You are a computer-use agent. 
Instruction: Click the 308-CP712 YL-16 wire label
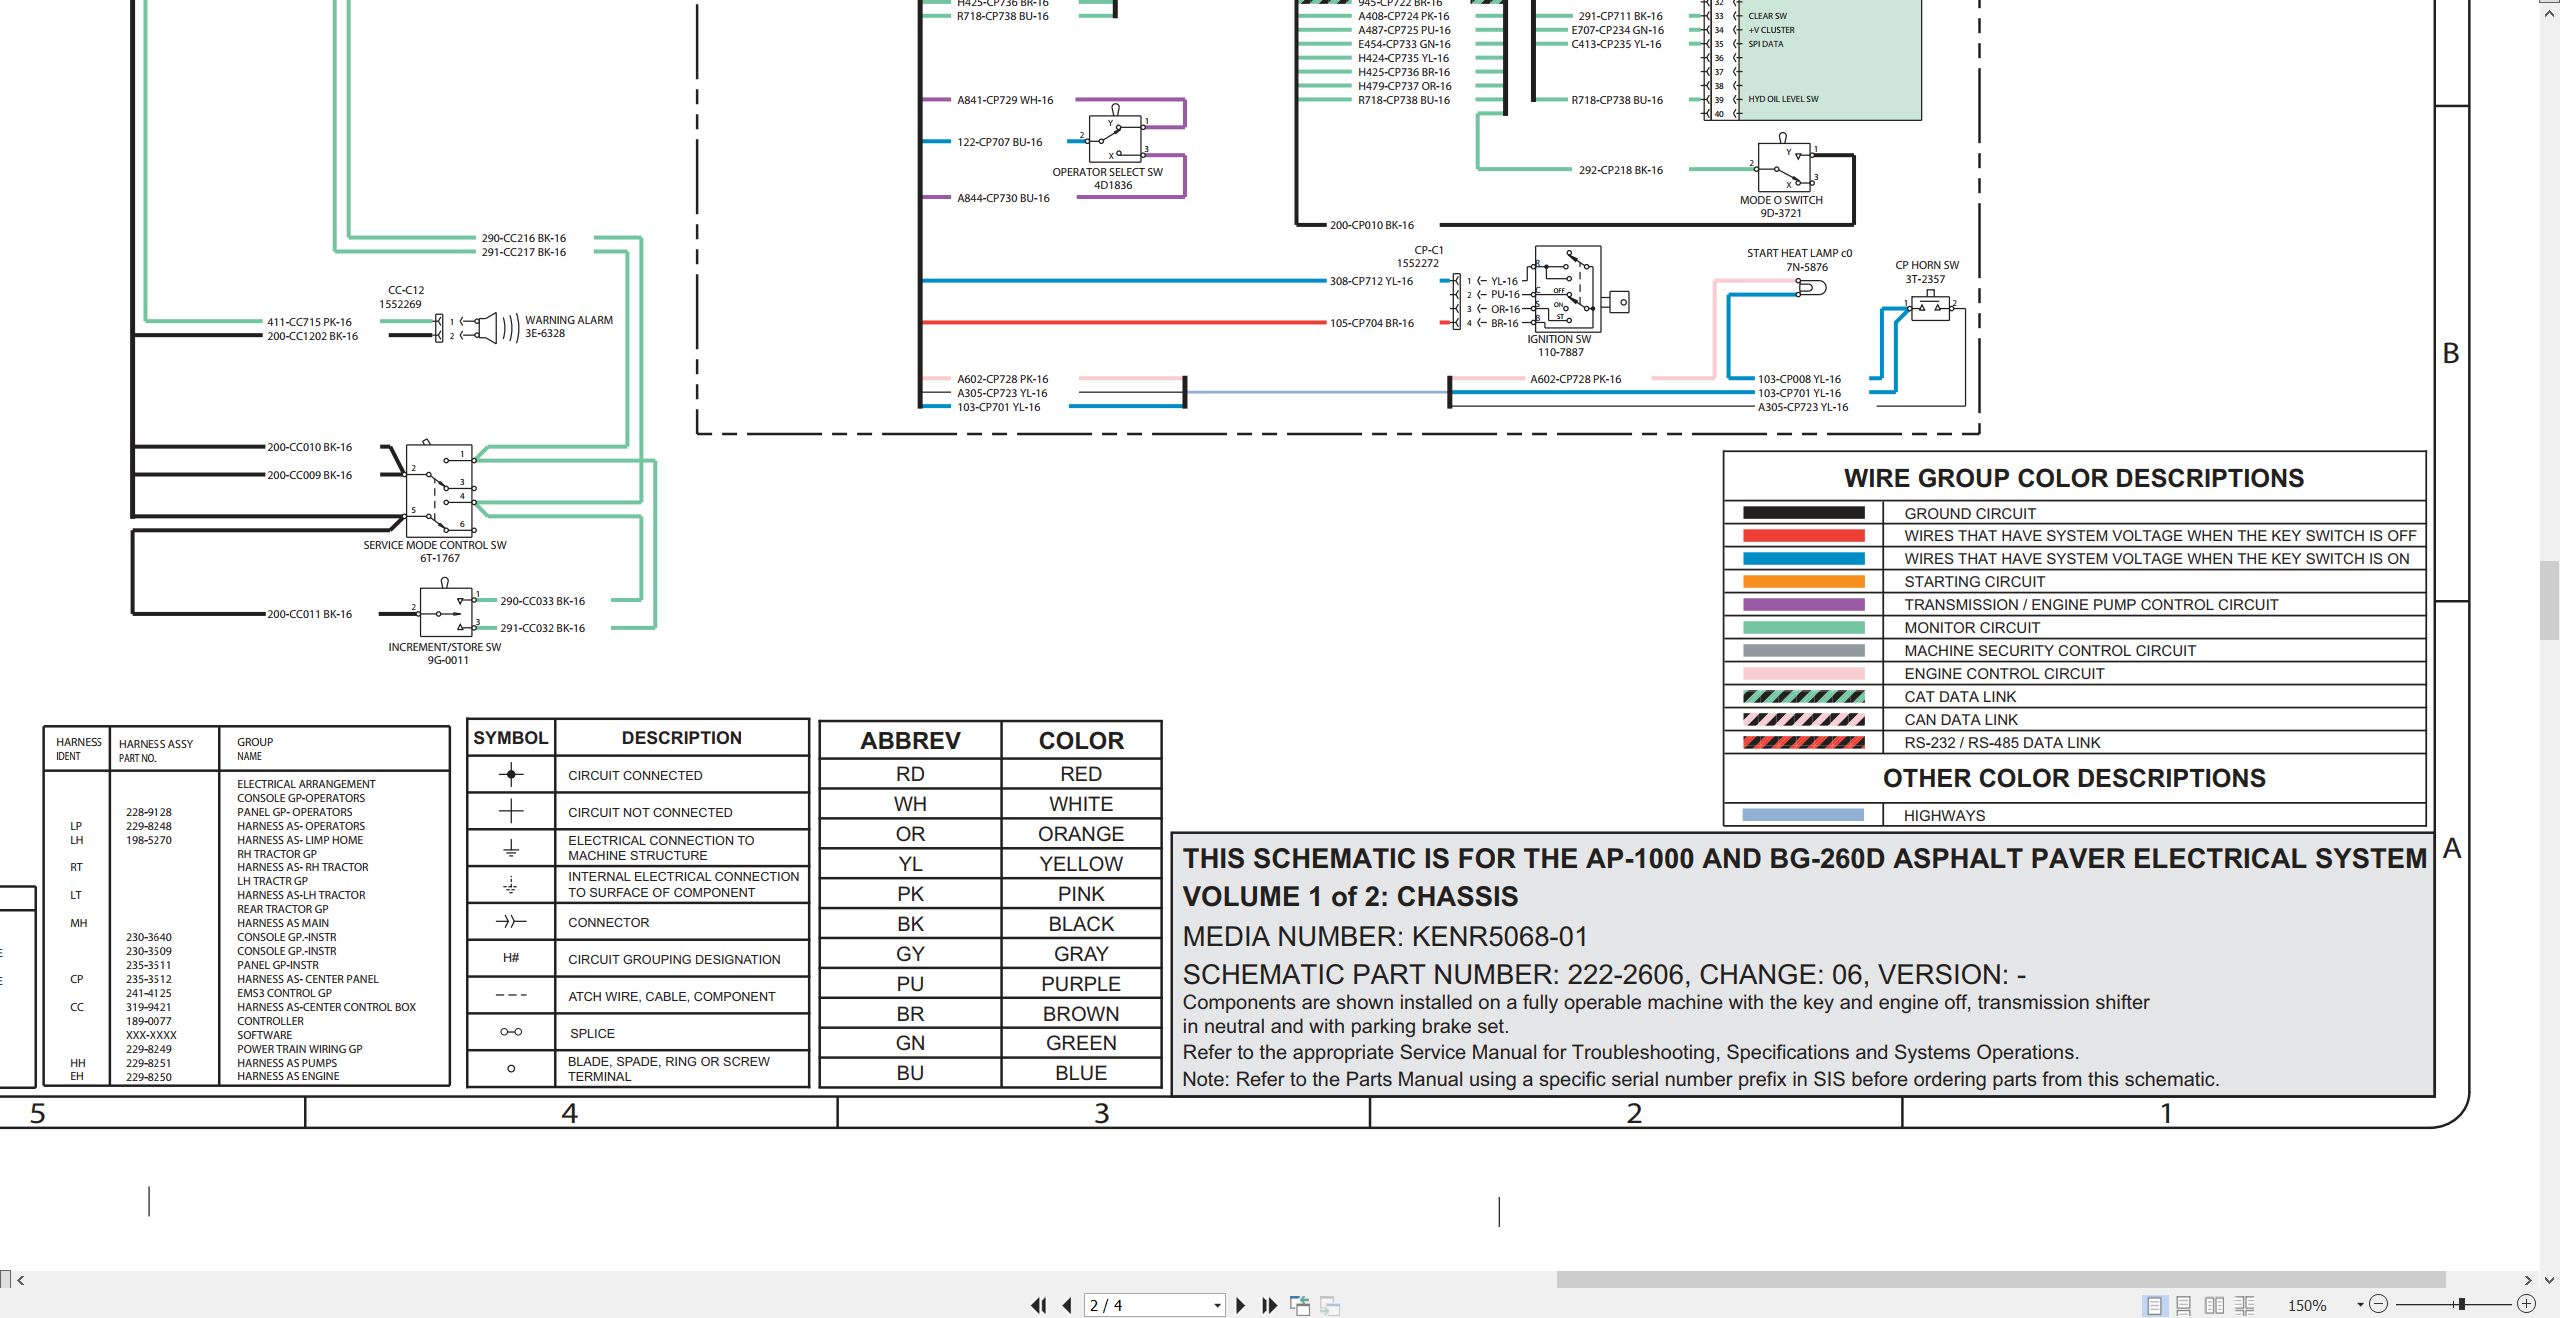pos(1371,281)
